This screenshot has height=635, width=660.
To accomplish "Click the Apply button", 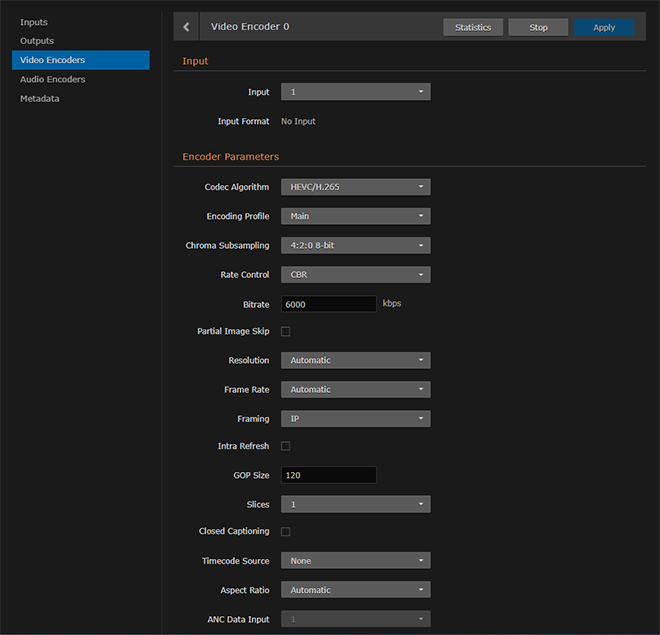I will (604, 27).
